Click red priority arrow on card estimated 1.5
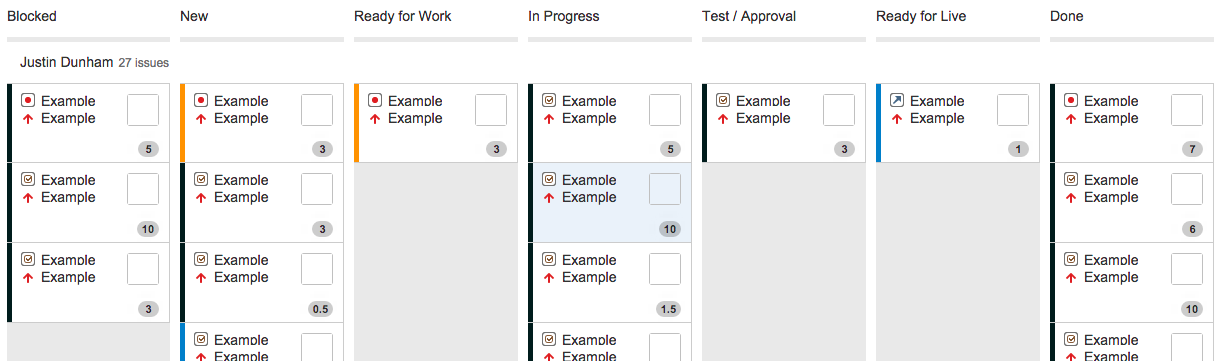 tap(549, 278)
